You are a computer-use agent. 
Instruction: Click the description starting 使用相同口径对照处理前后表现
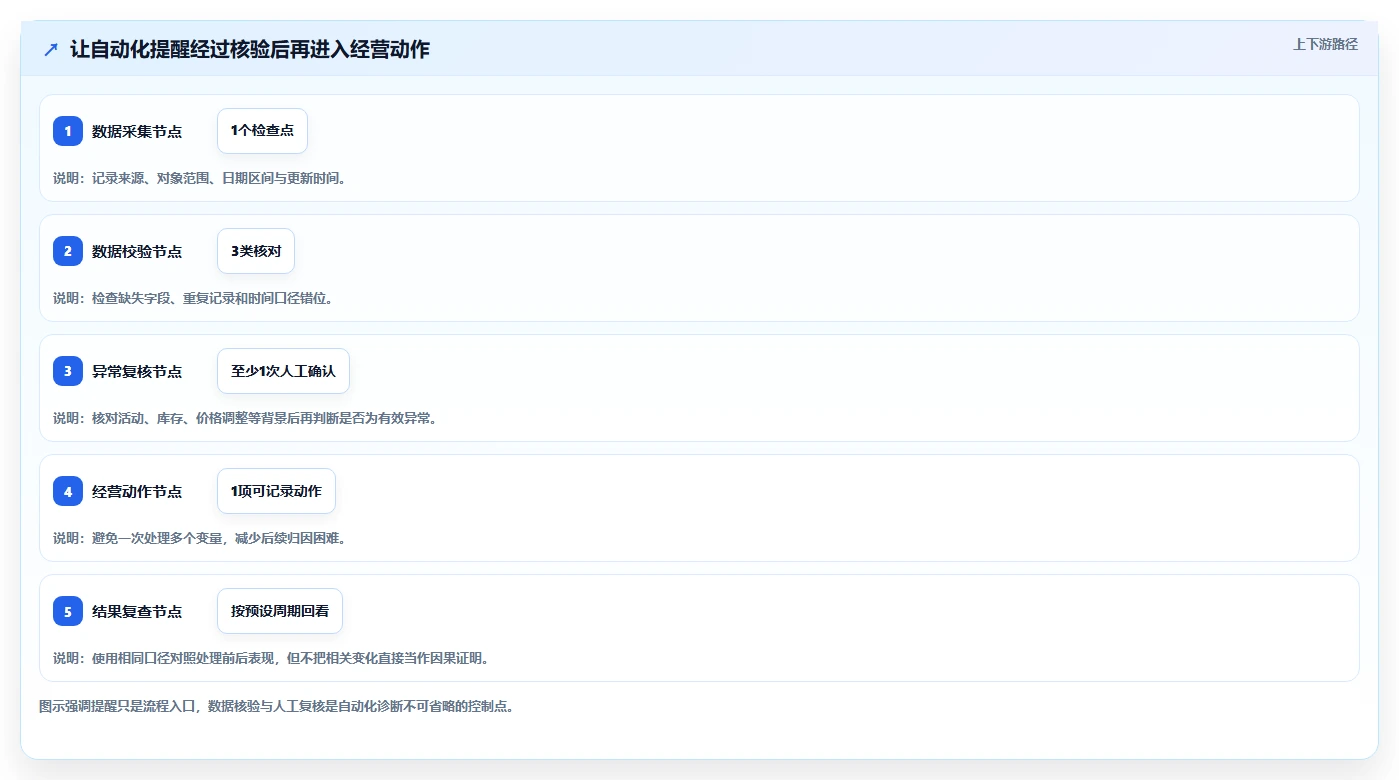[271, 658]
